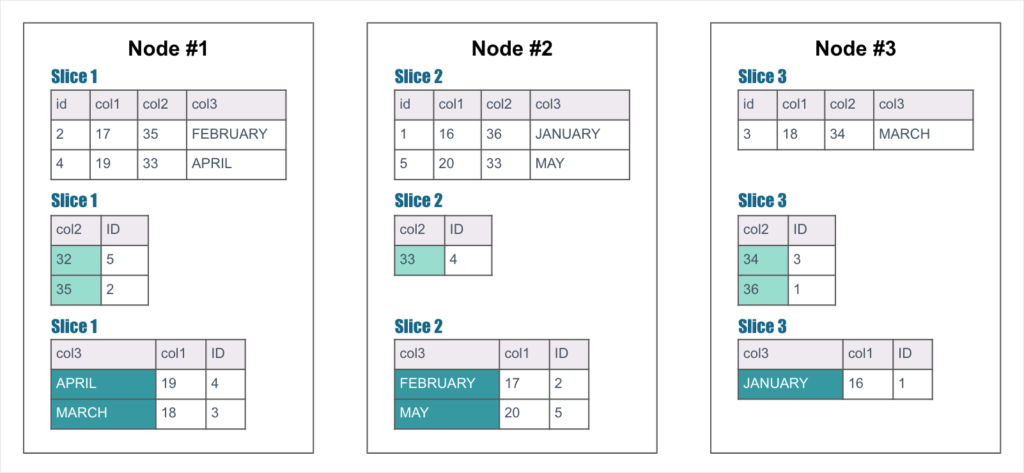Select the teal JANUARY cell in Node #3
Viewport: 1024px width, 473px height.
click(x=790, y=383)
